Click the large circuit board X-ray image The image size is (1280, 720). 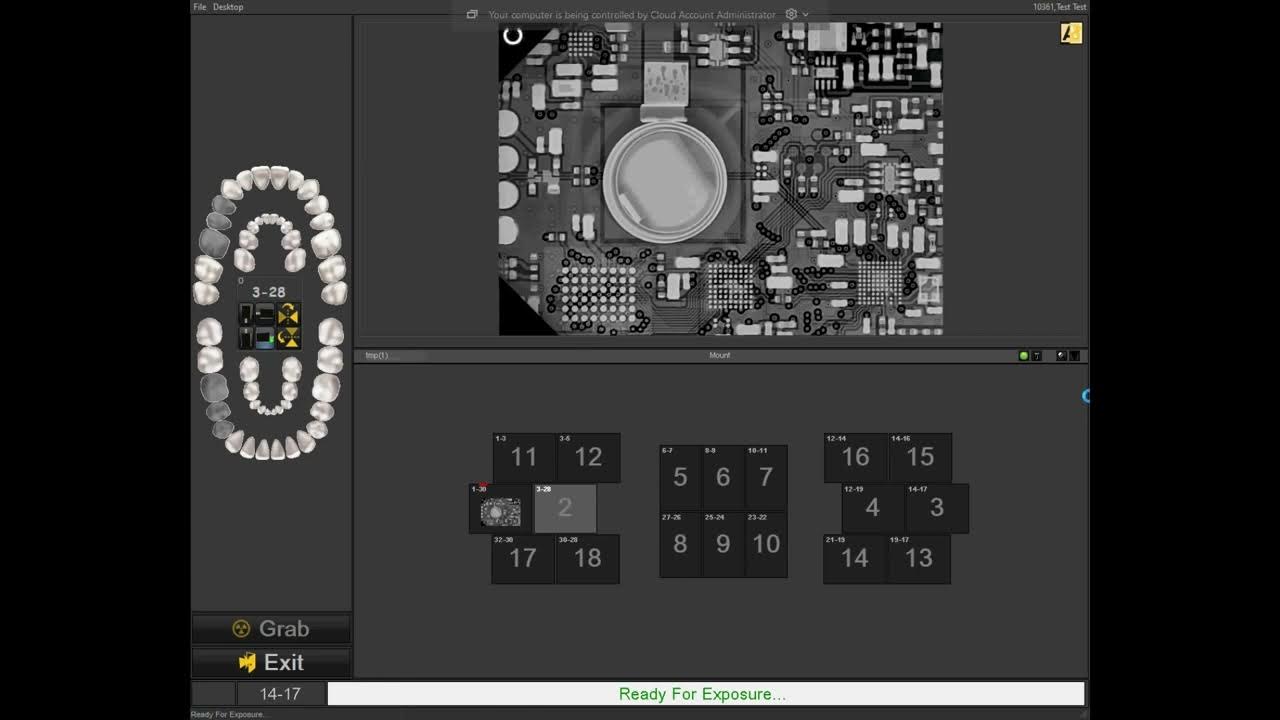(x=720, y=179)
